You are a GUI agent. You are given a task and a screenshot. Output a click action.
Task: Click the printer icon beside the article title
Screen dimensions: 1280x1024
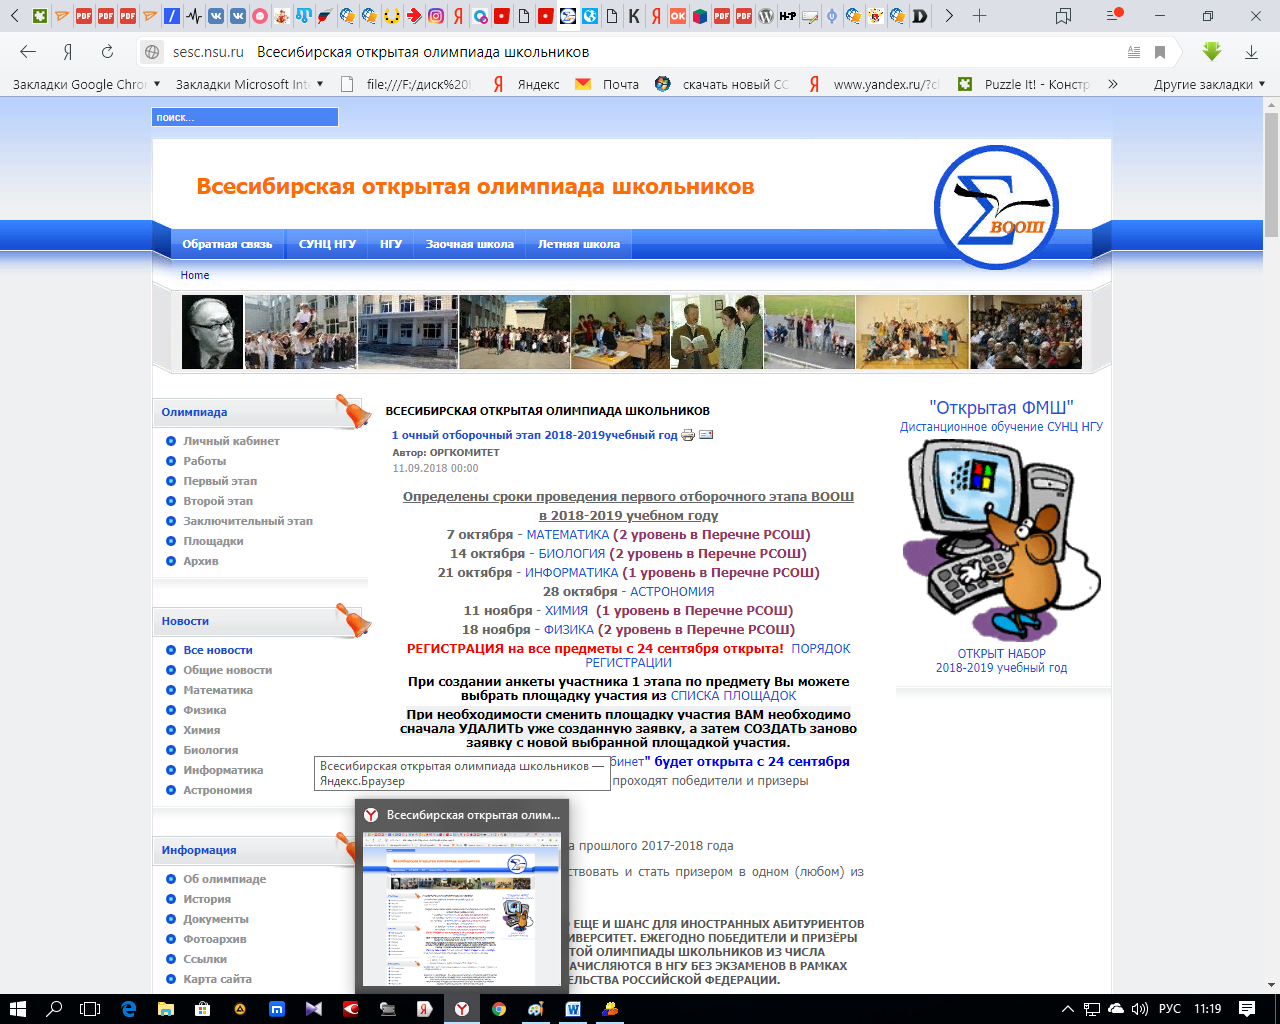point(688,435)
